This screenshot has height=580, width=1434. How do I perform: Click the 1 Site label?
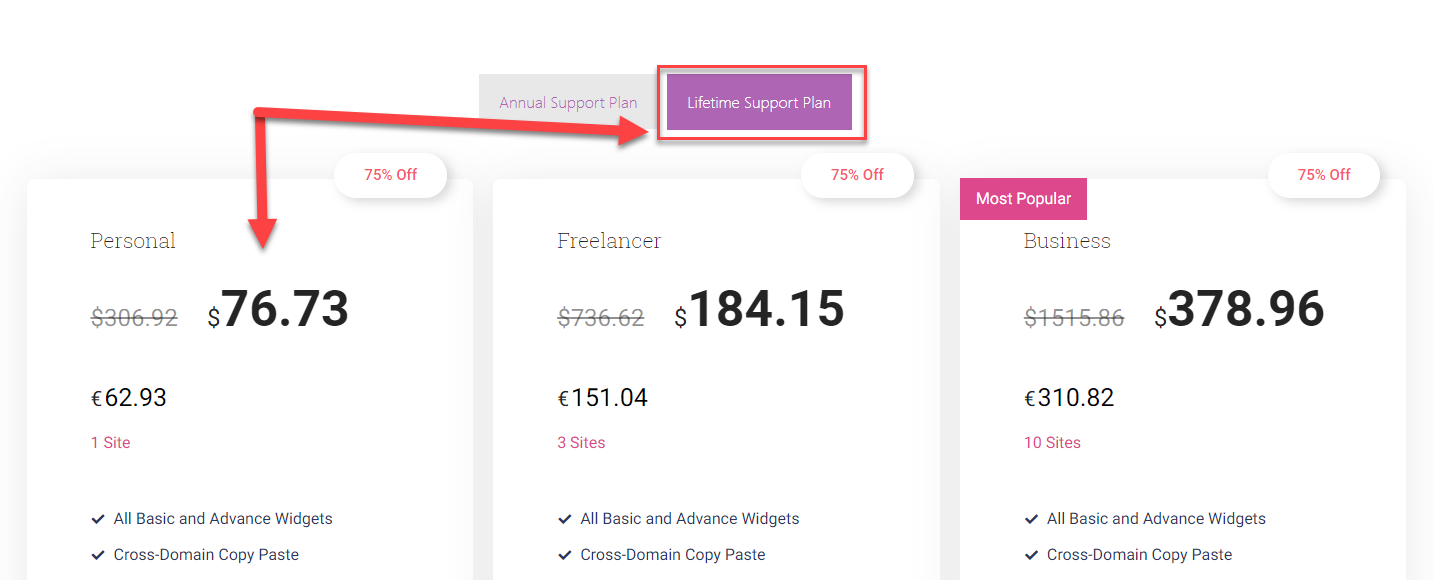tap(111, 443)
